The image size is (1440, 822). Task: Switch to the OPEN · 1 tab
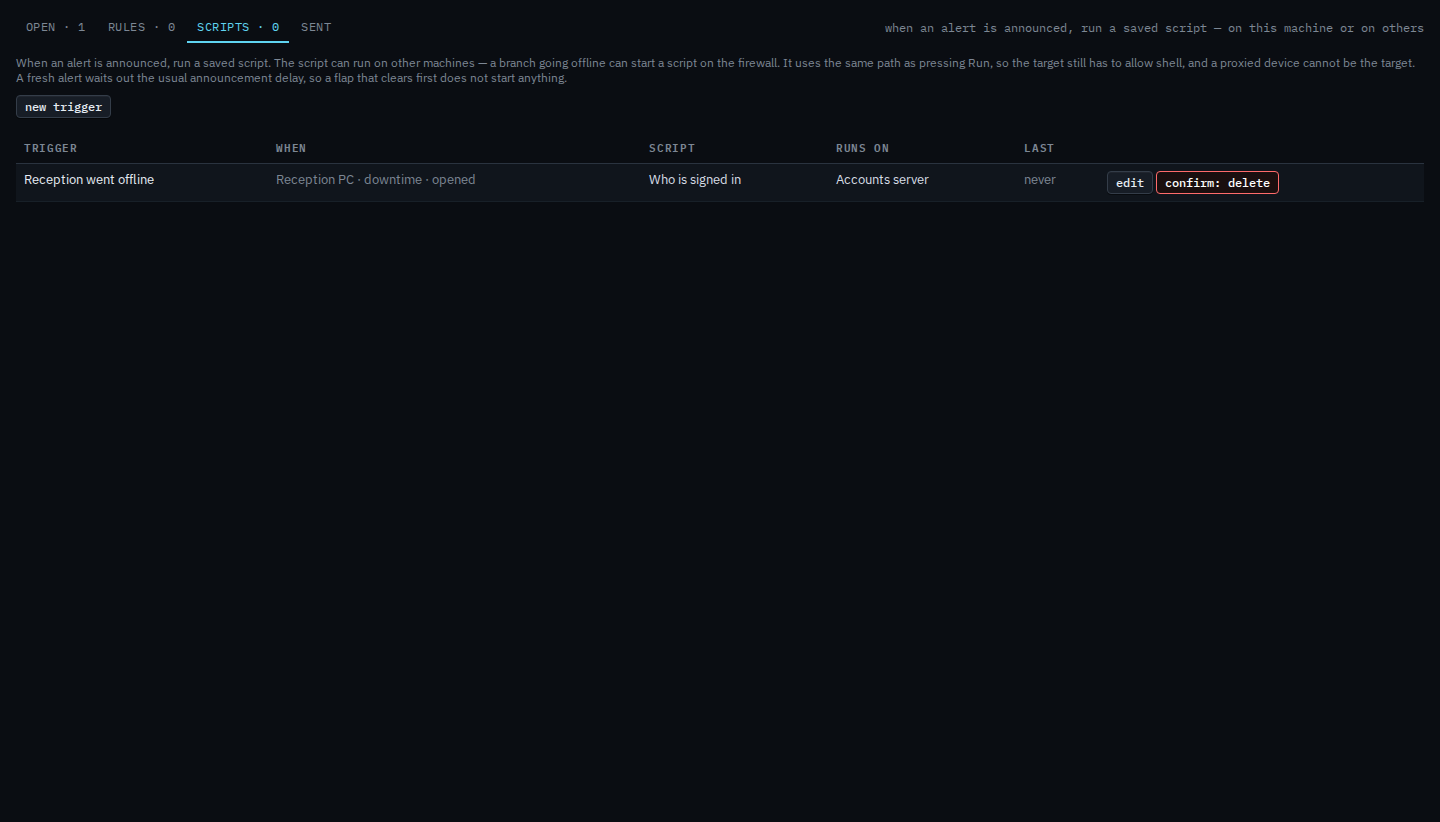(x=56, y=27)
